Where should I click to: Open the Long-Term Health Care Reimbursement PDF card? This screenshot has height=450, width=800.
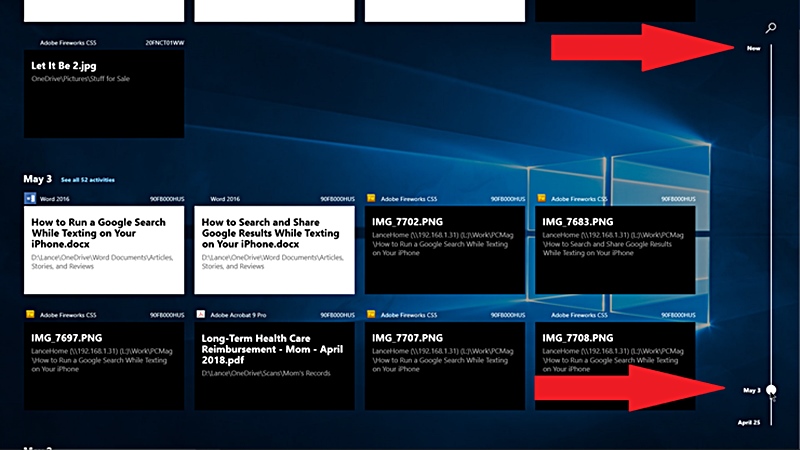274,365
